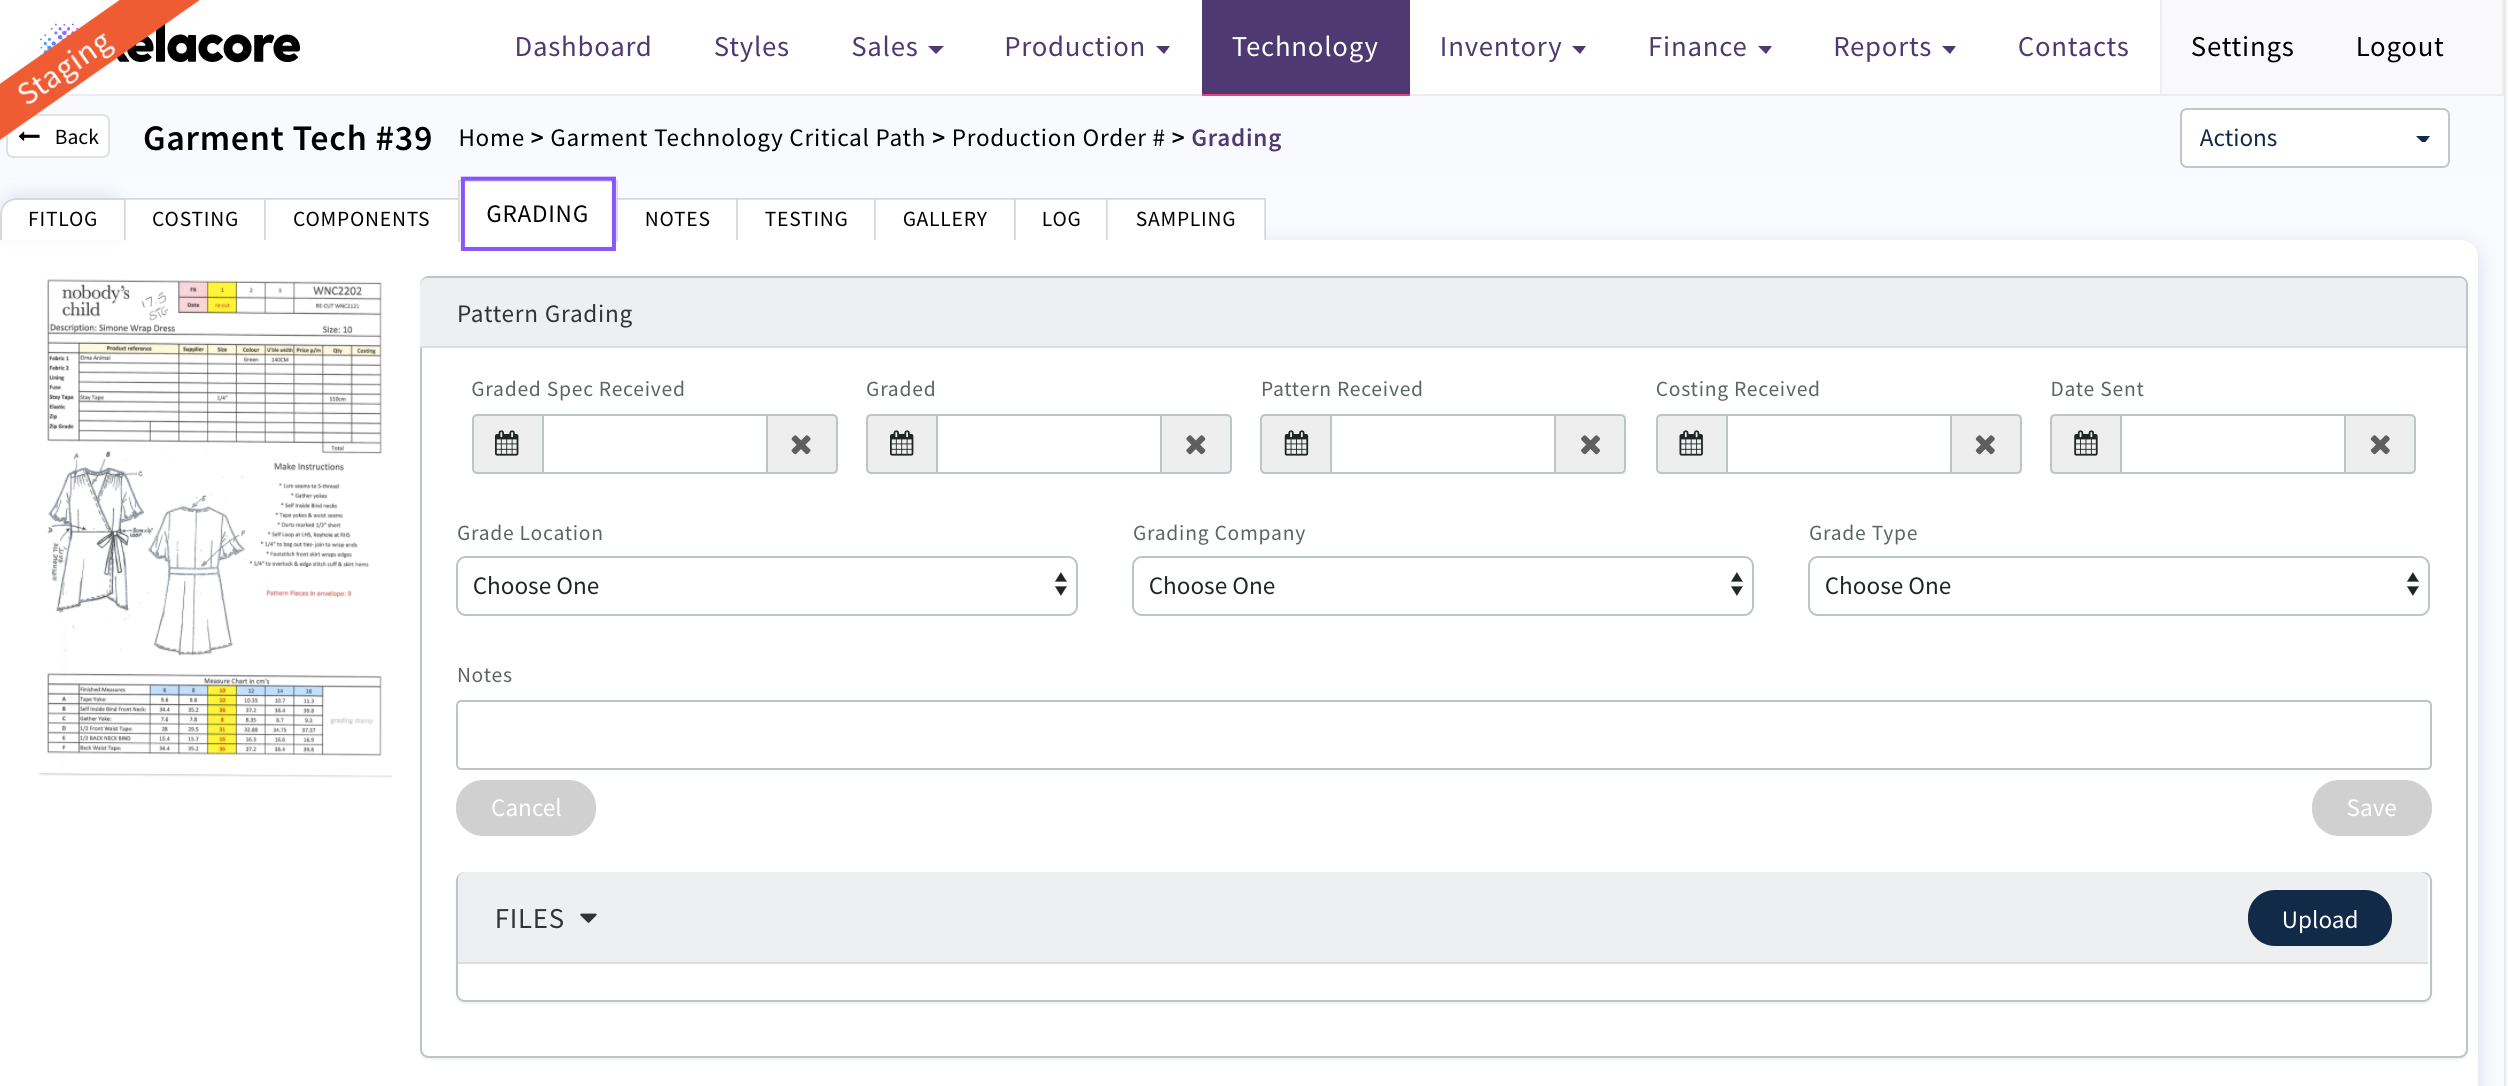Open calendar for Date Sent
The height and width of the screenshot is (1086, 2508).
[2085, 444]
